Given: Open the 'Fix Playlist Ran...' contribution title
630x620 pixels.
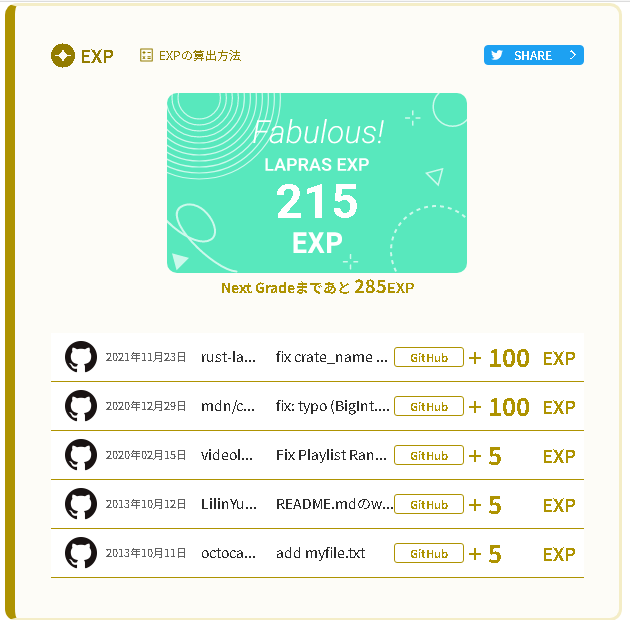Looking at the screenshot, I should (x=331, y=455).
